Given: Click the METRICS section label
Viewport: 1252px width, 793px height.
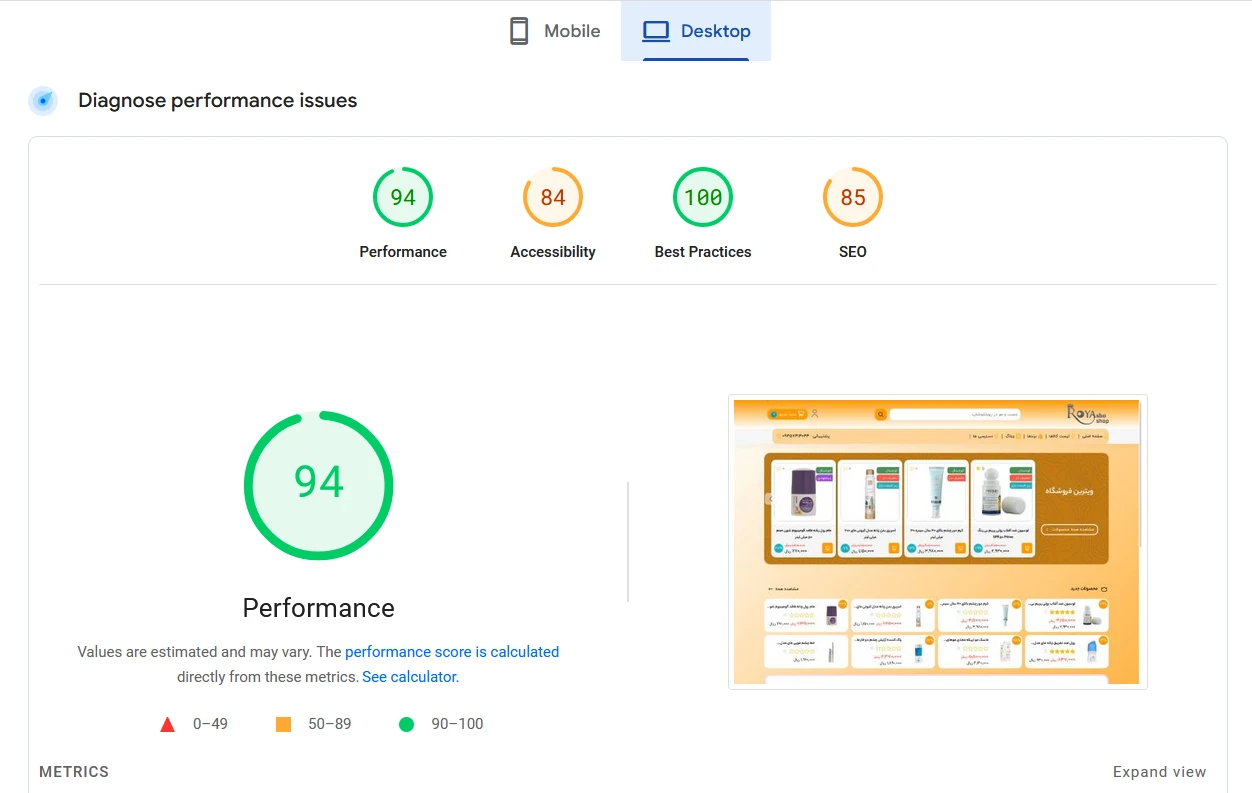Looking at the screenshot, I should 74,772.
